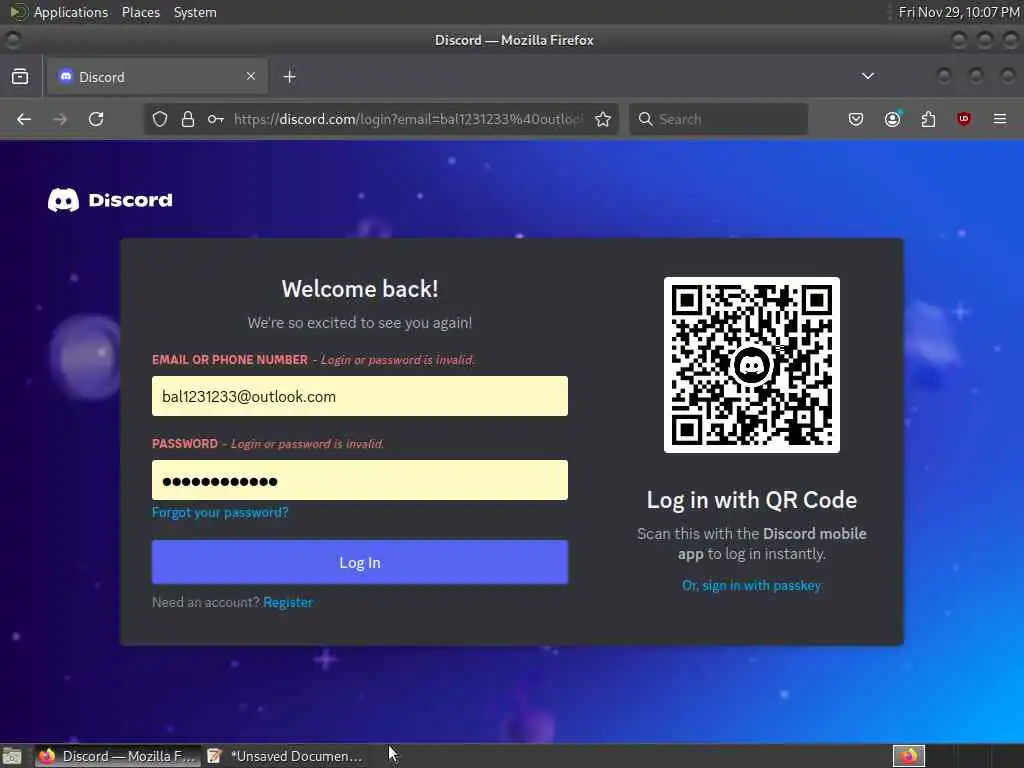The image size is (1024, 768).
Task: Open the extensions puzzle icon
Action: tap(928, 119)
